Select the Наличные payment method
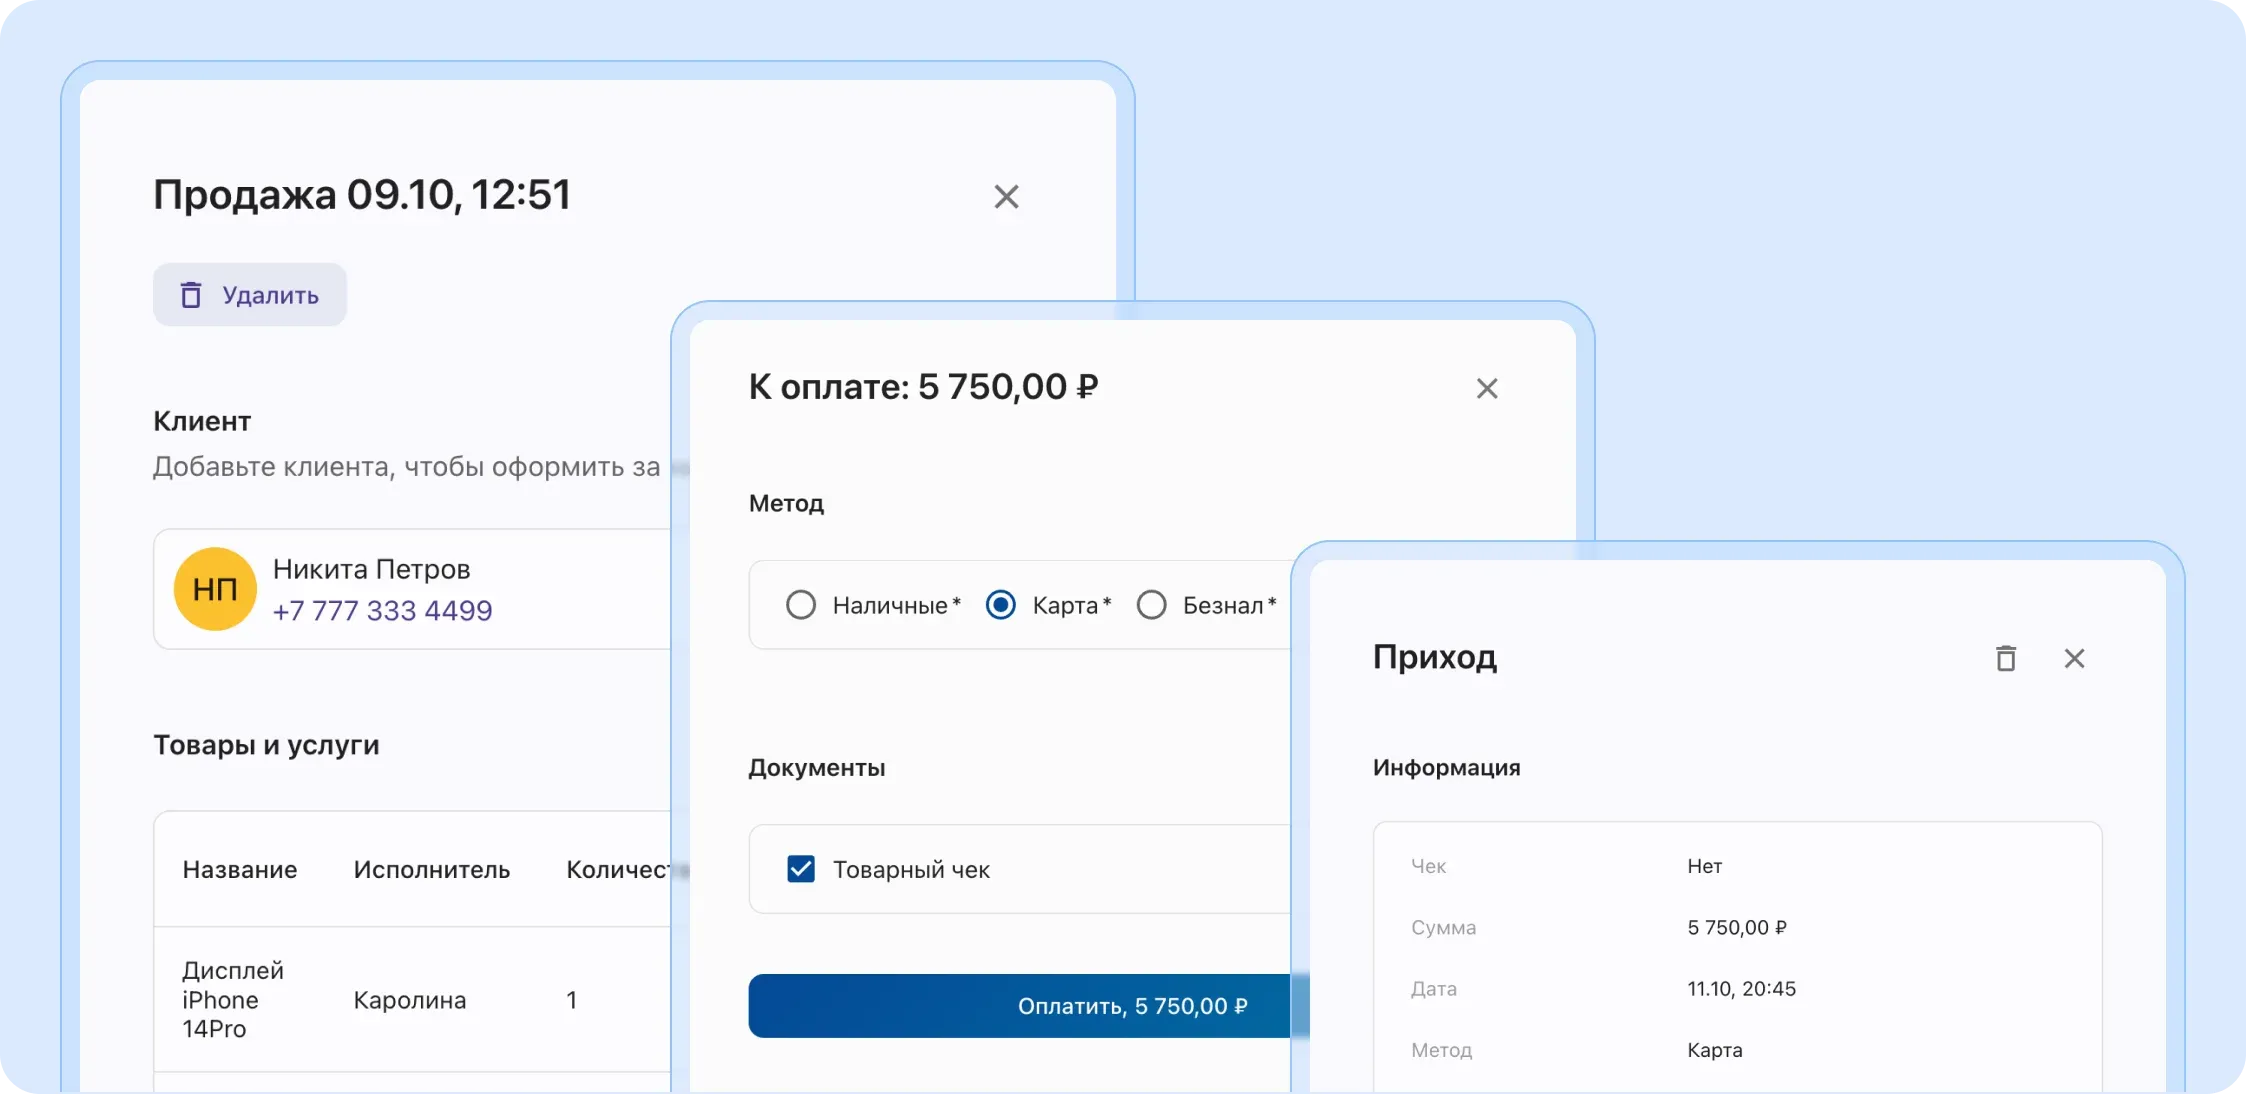This screenshot has width=2246, height=1094. [x=800, y=604]
